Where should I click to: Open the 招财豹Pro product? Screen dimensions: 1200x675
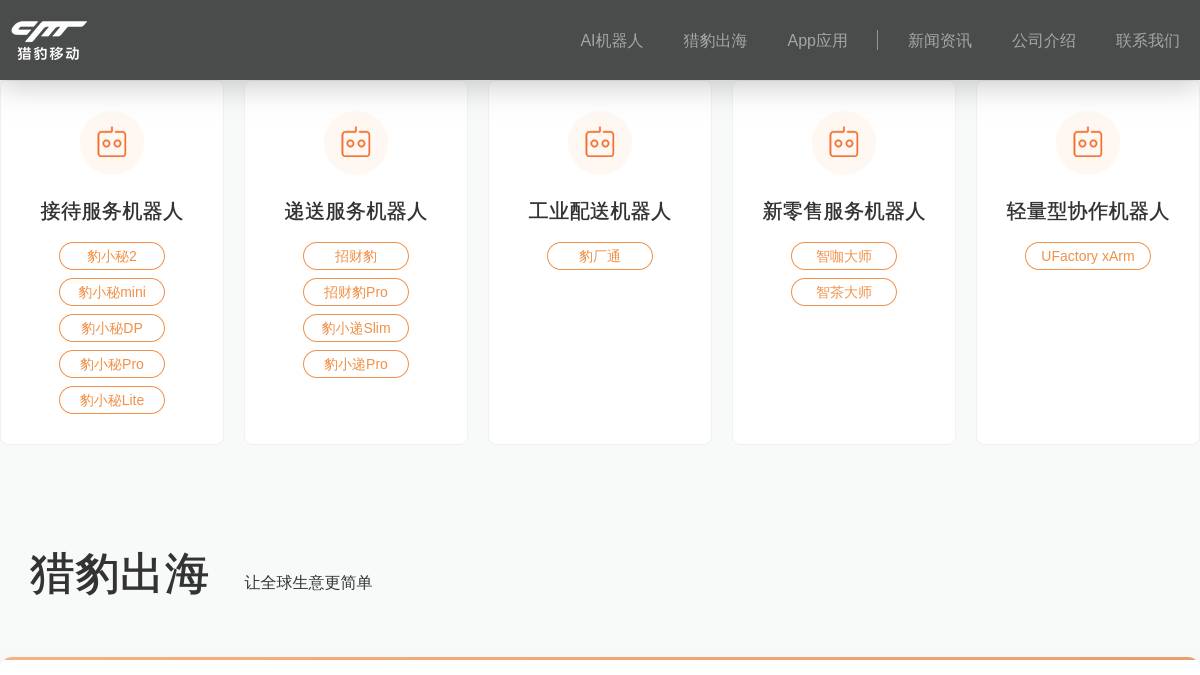pyautogui.click(x=356, y=292)
